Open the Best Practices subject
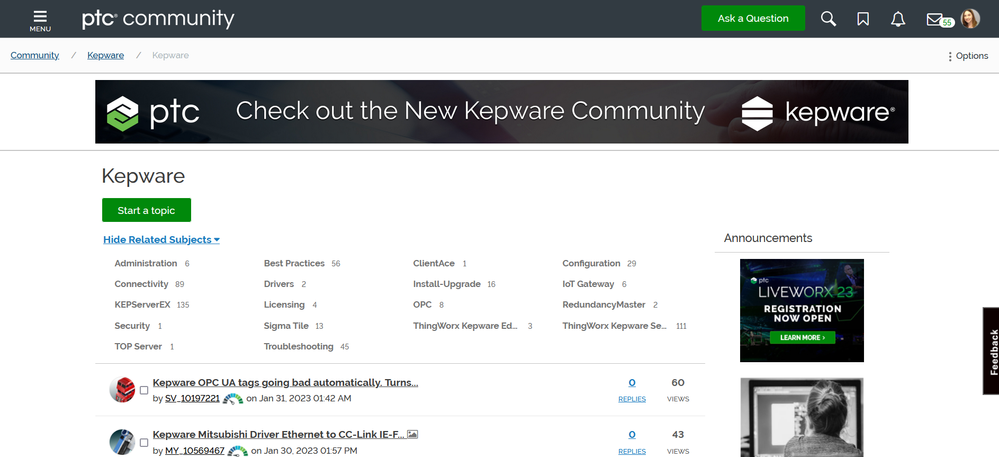 point(294,263)
